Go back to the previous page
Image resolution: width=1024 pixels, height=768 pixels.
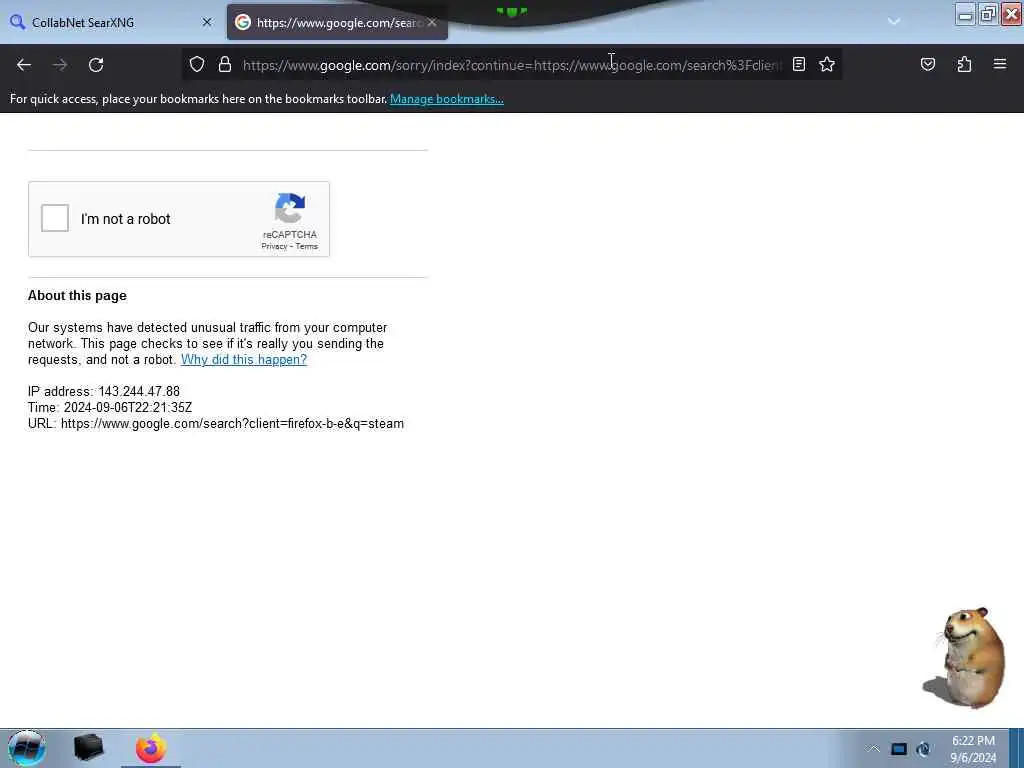tap(24, 65)
